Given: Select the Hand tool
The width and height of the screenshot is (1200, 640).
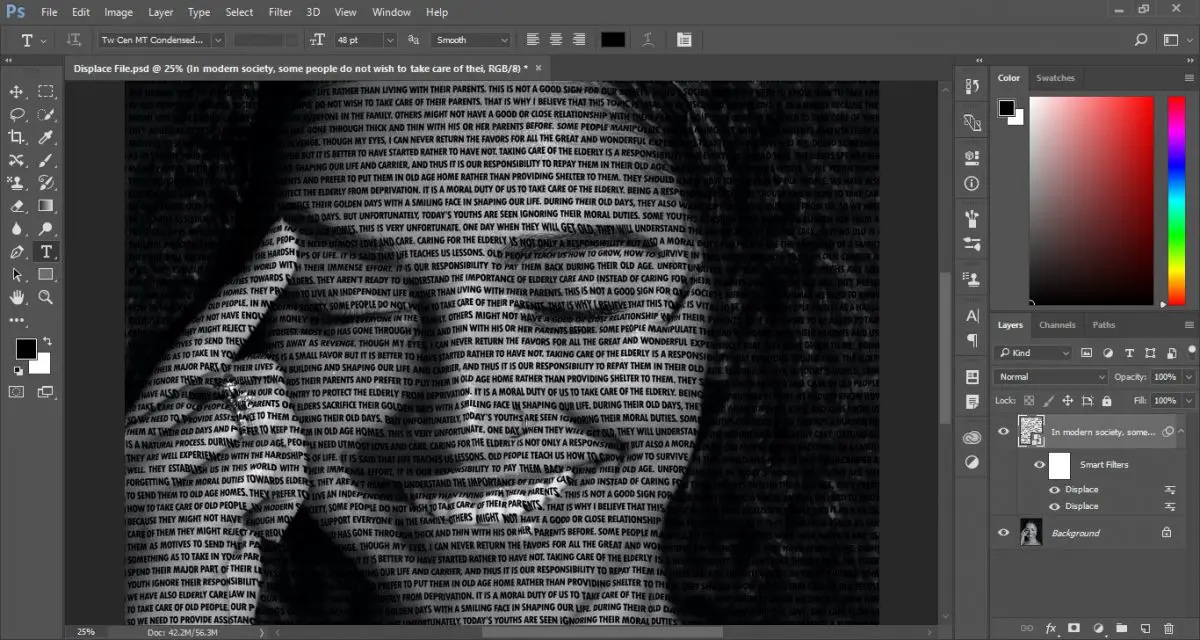Looking at the screenshot, I should 15,297.
